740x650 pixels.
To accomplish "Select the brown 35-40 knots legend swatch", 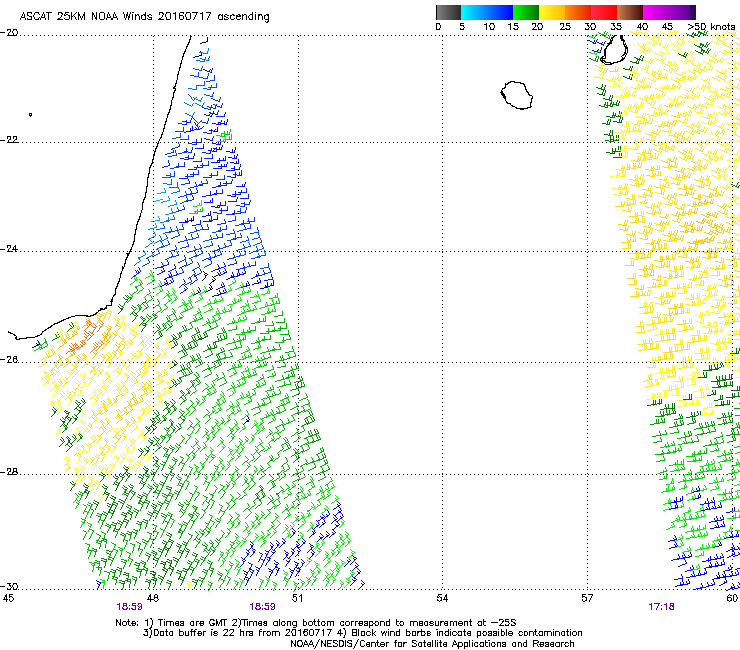I will click(630, 12).
